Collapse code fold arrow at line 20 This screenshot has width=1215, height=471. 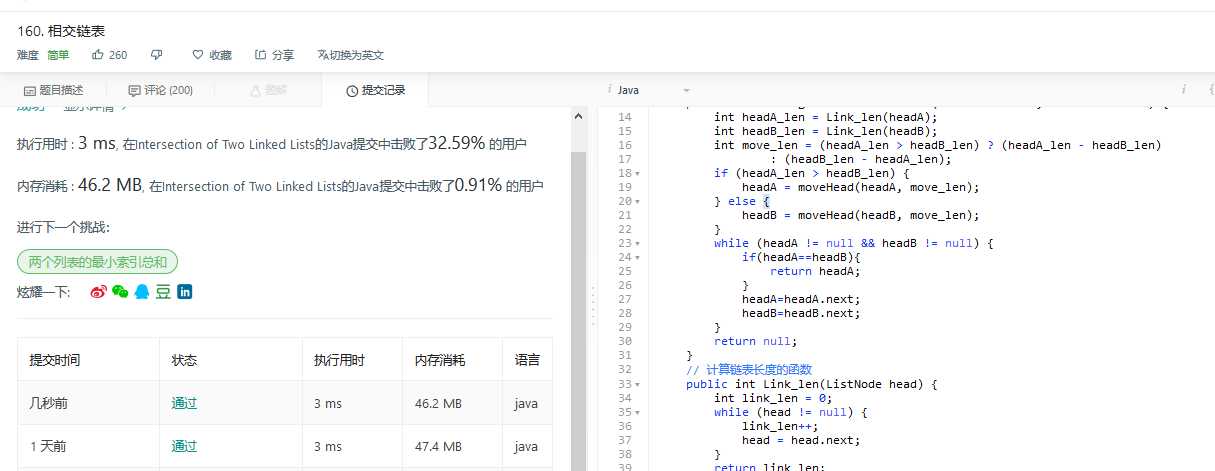coord(638,201)
